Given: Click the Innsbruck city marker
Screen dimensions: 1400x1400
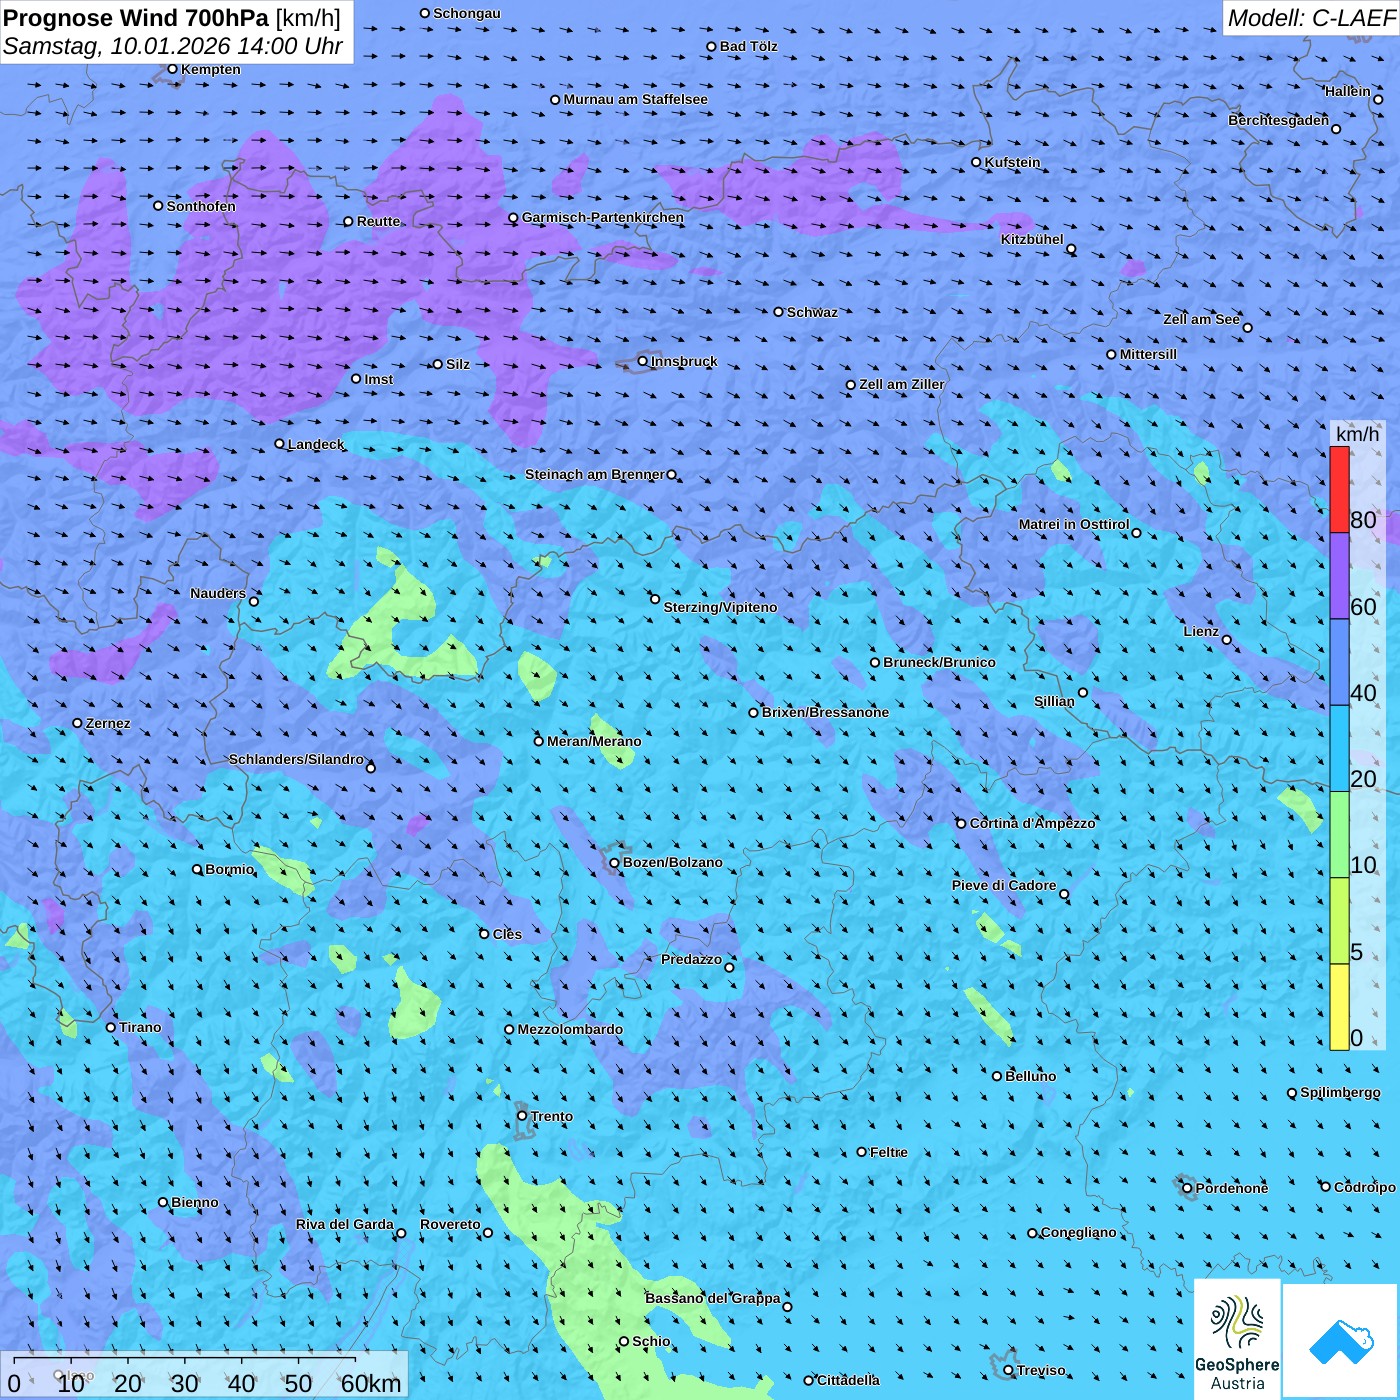Looking at the screenshot, I should (643, 361).
